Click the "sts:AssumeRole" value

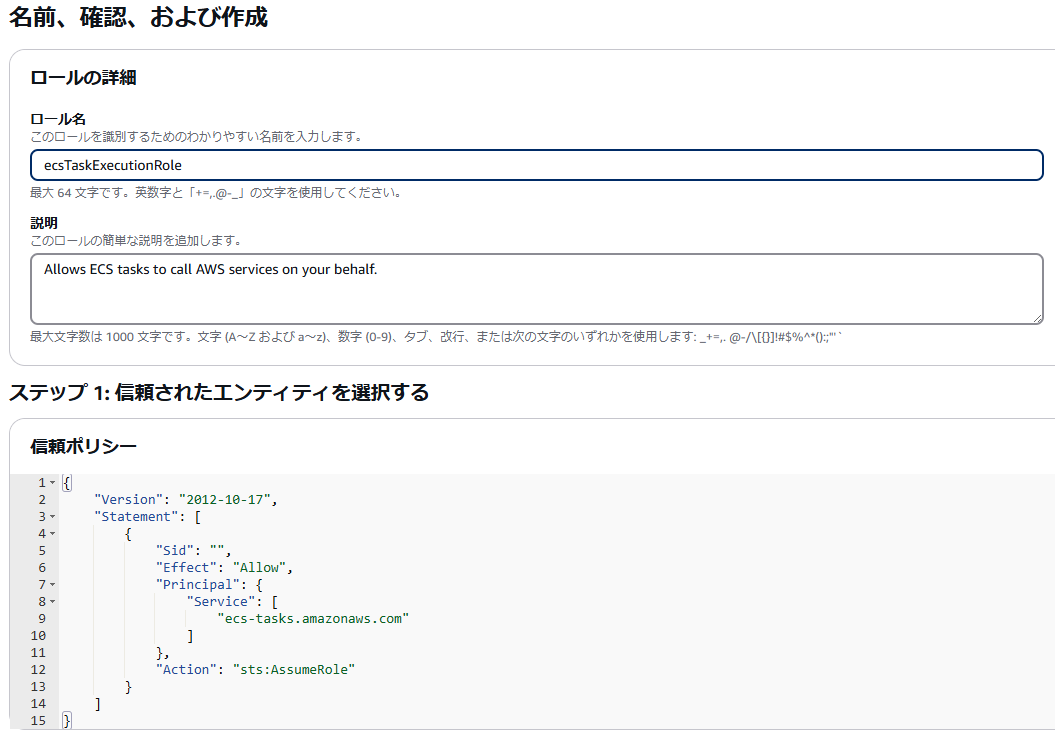click(x=293, y=670)
